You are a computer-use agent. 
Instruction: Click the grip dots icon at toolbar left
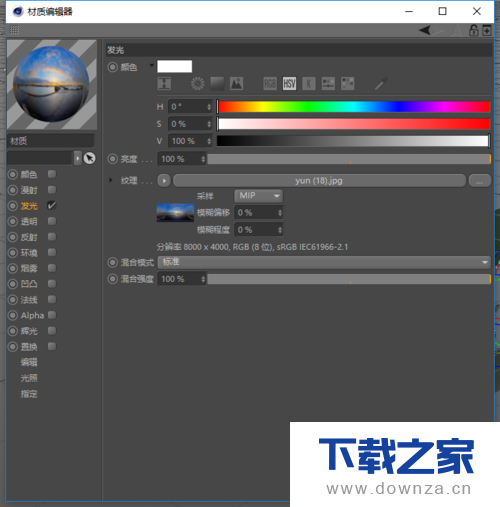coord(14,30)
